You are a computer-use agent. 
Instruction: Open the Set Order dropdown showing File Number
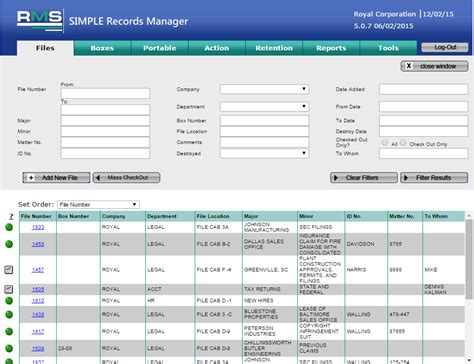point(98,204)
